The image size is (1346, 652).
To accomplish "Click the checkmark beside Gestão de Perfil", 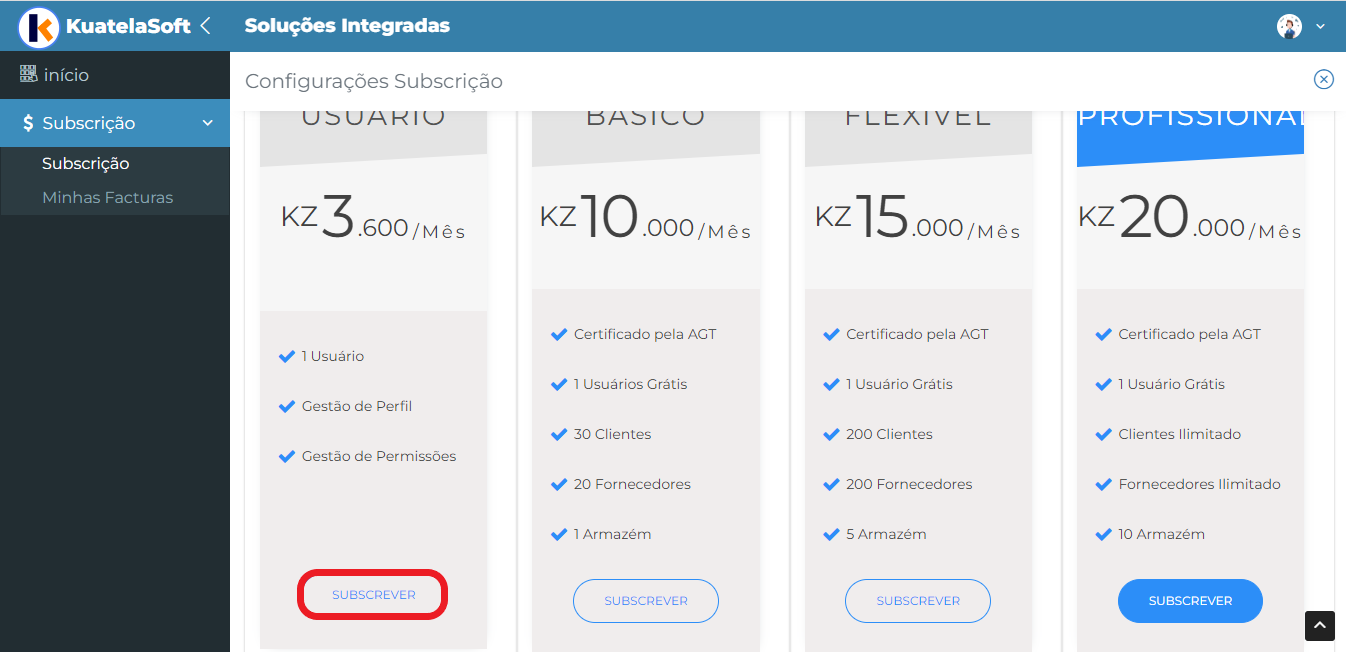I will [x=287, y=406].
